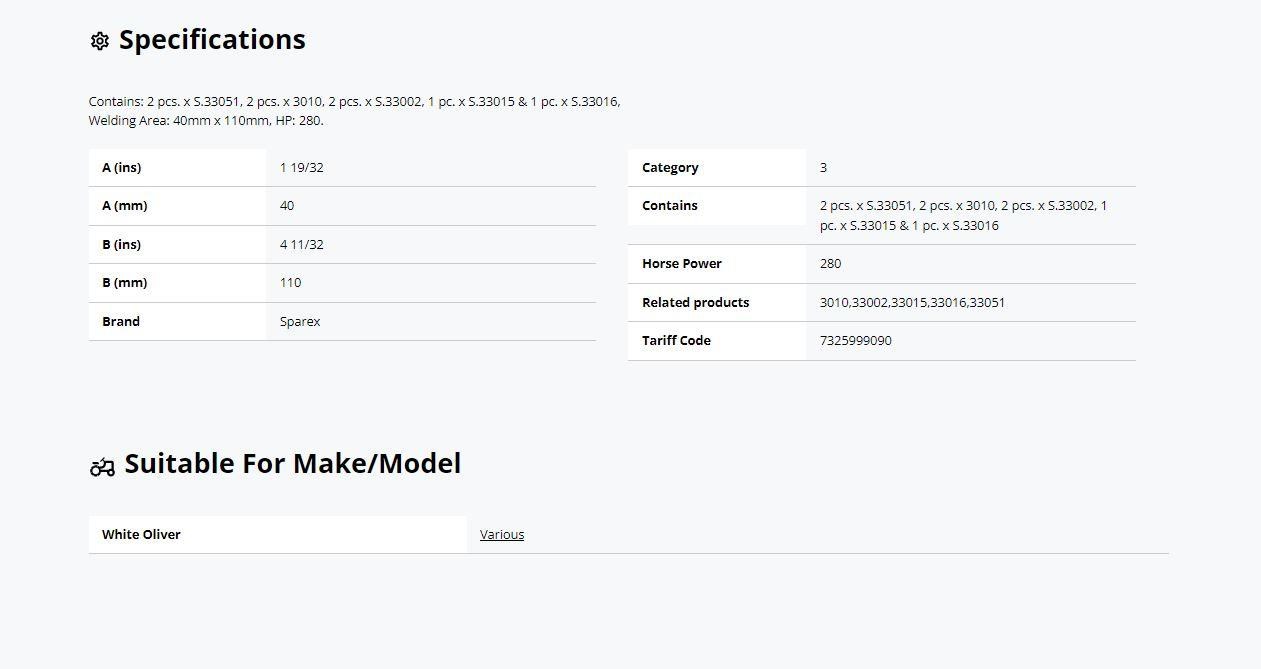Select the Brand value Sparex
Viewport: 1261px width, 669px height.
(300, 322)
